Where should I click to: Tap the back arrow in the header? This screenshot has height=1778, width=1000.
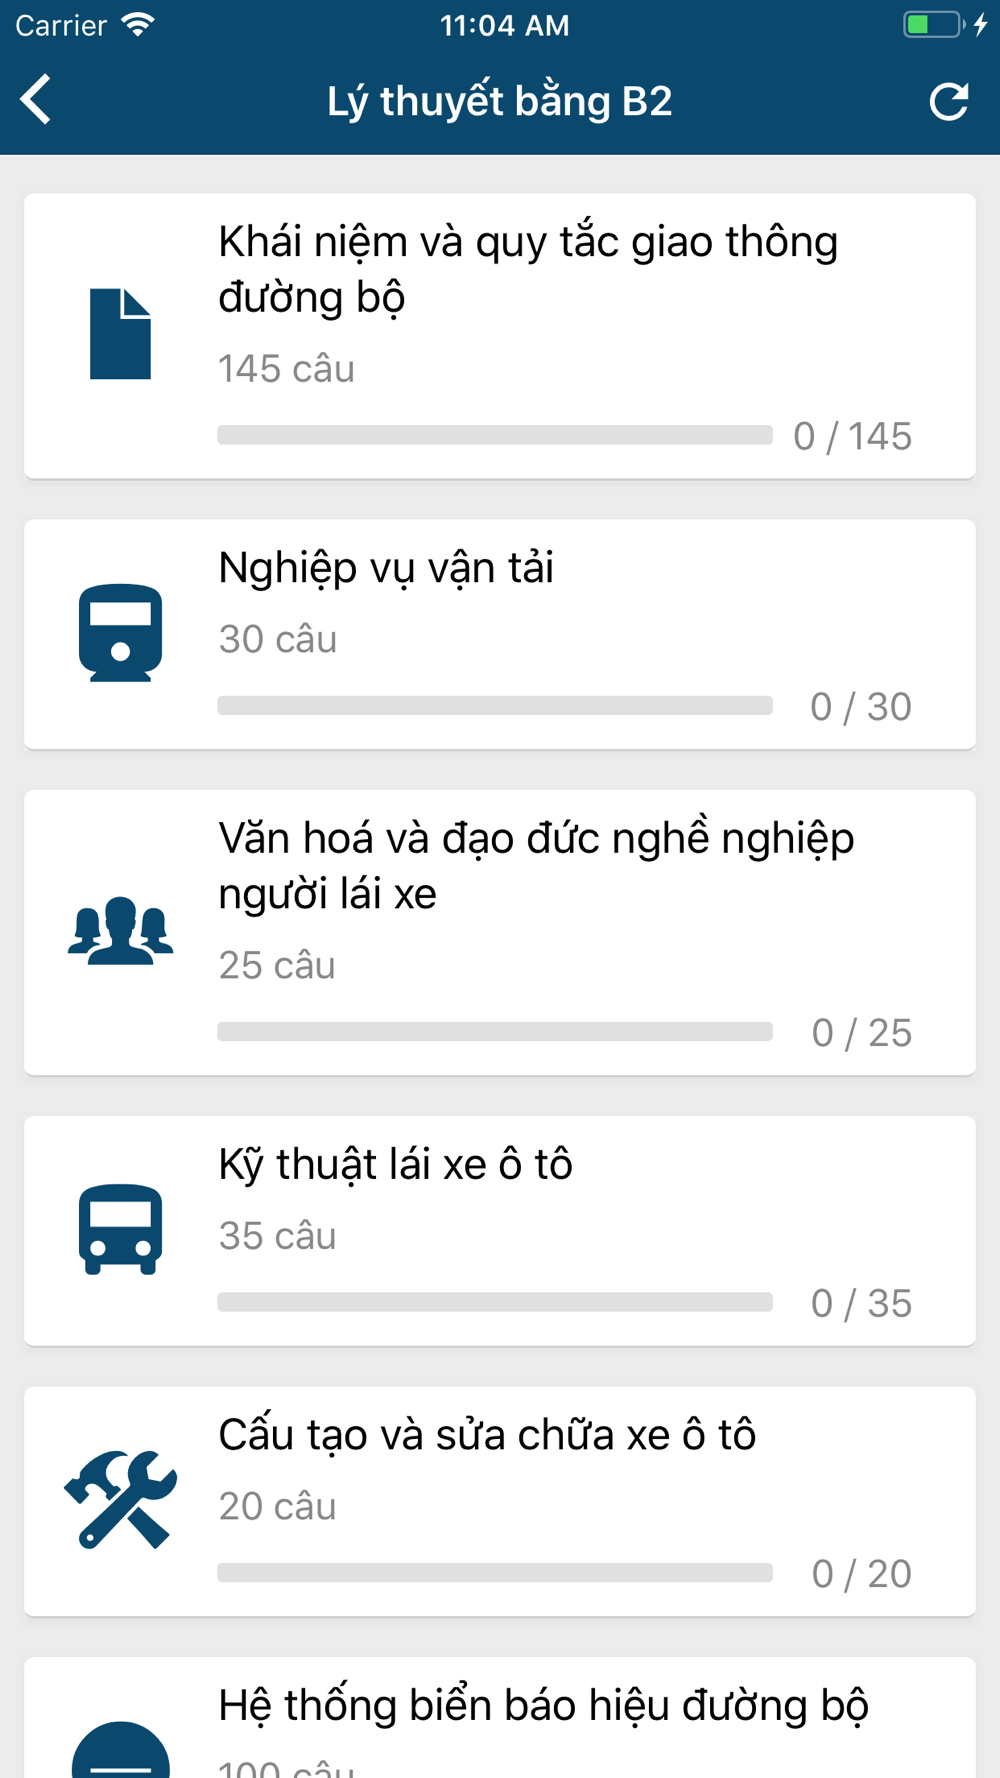click(36, 100)
